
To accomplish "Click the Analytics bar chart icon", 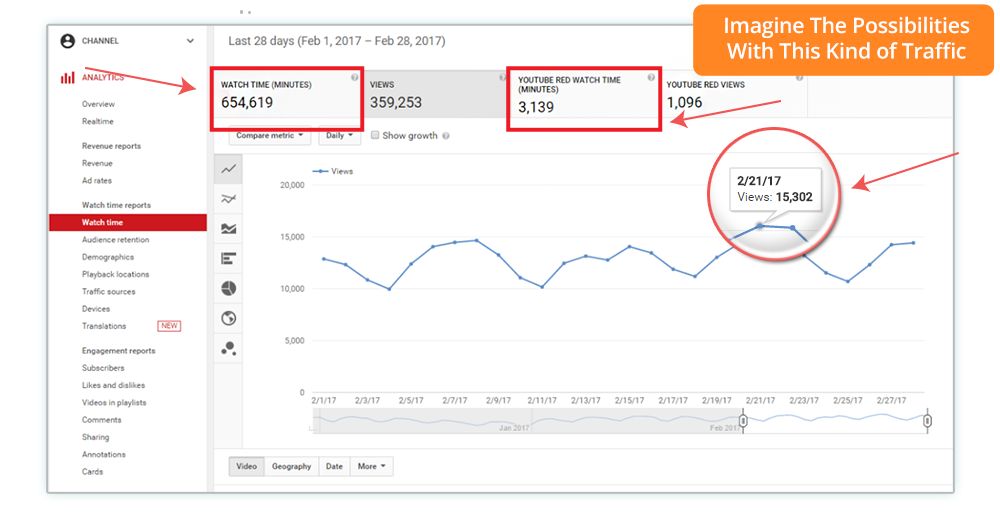I will [x=67, y=78].
